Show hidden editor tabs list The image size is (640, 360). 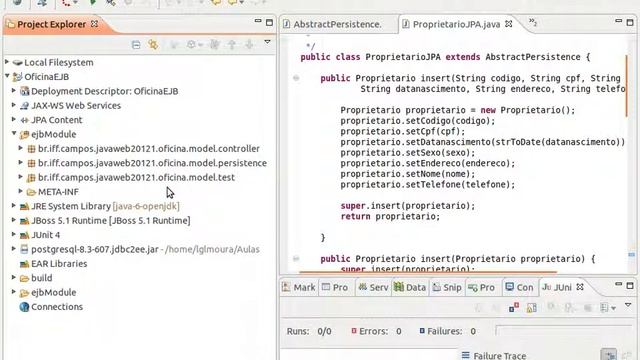[533, 22]
